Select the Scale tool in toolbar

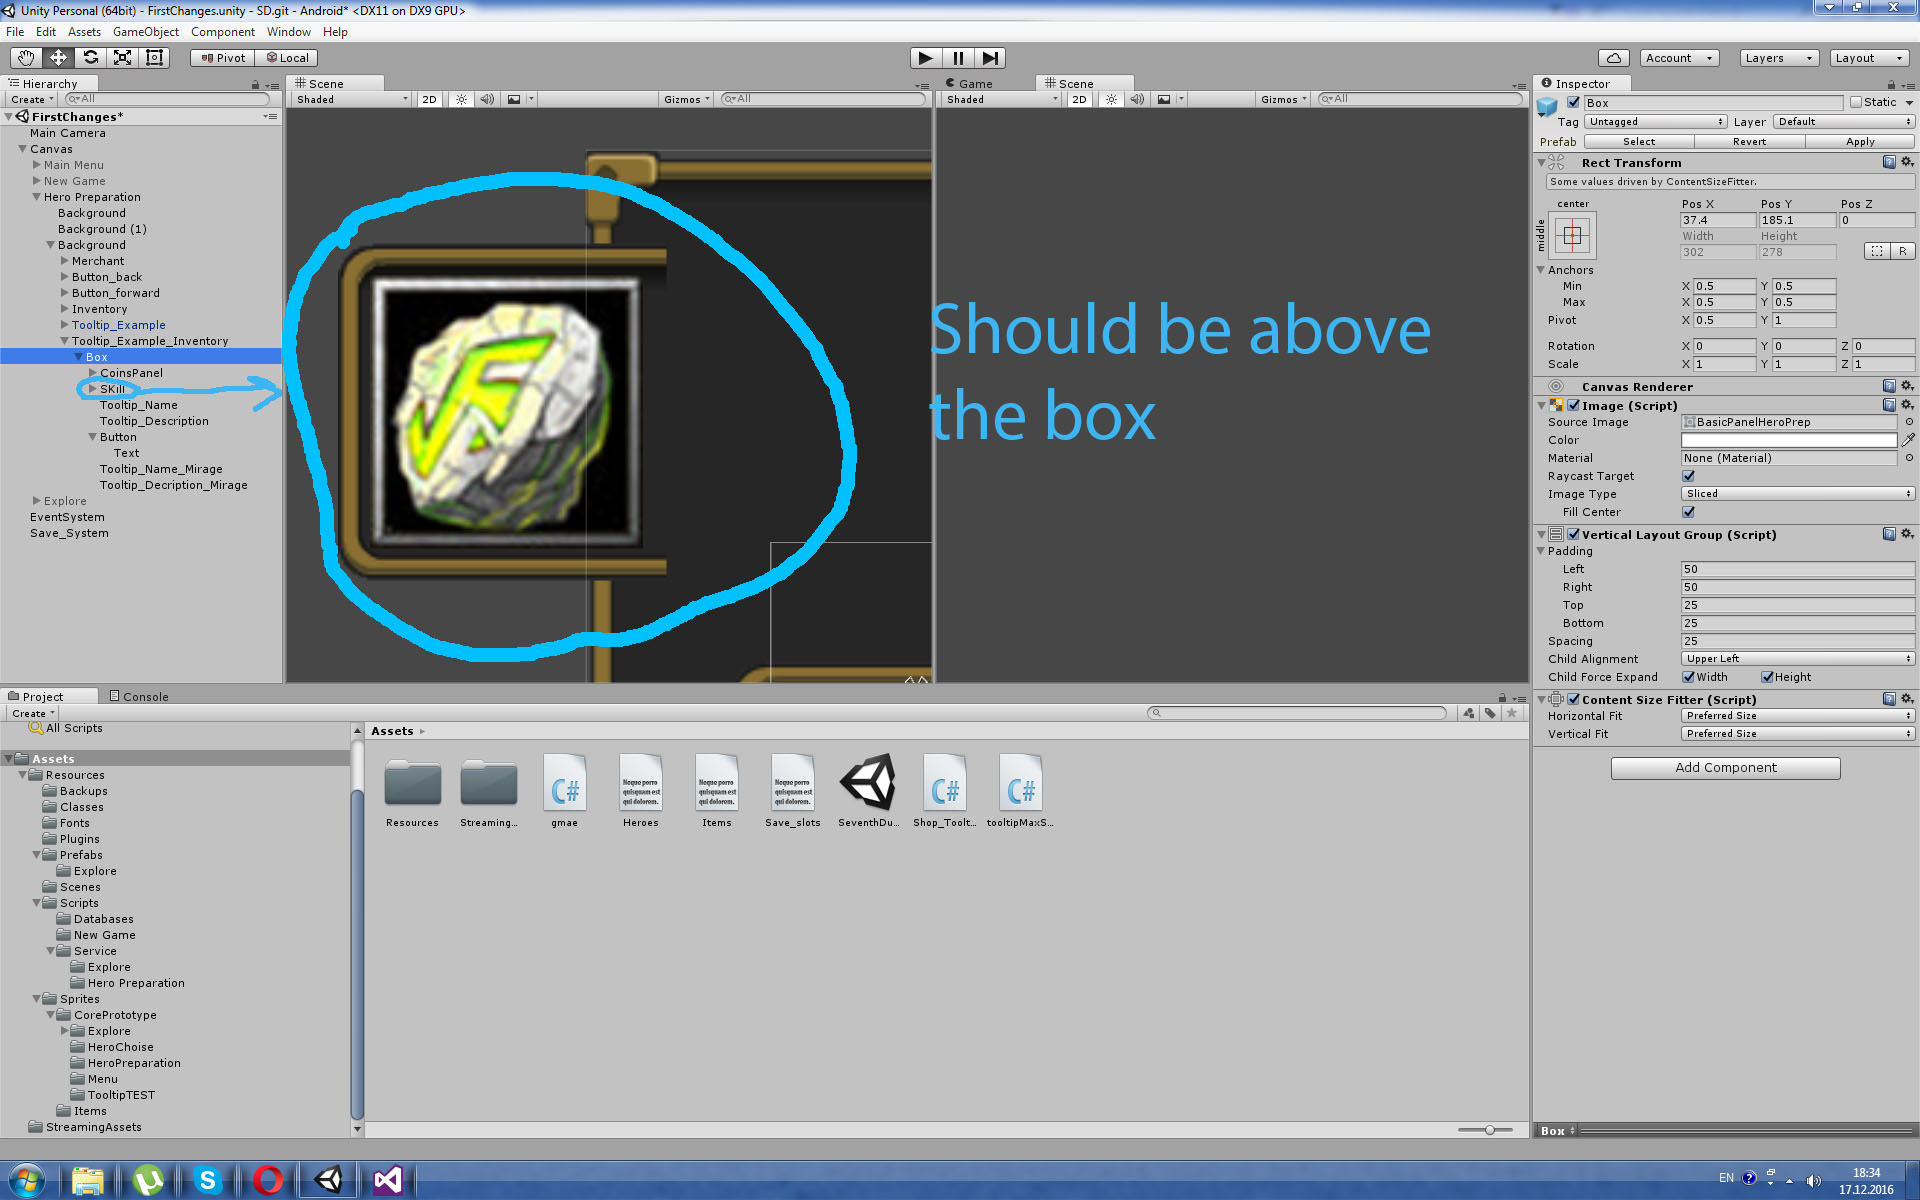point(122,58)
